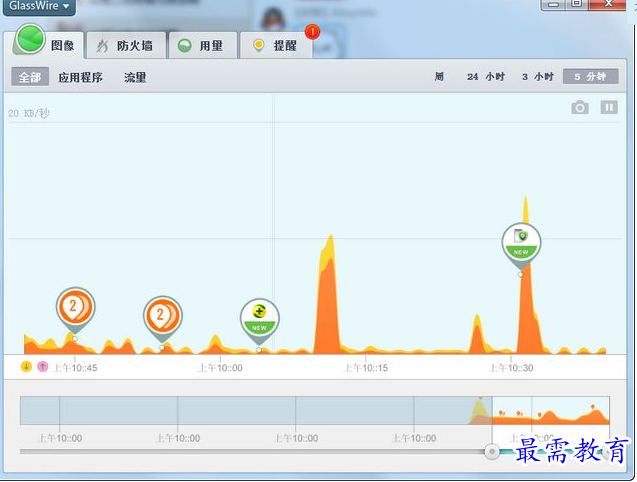637x482 pixels.
Task: Set time range to 5 分钟
Action: (x=591, y=76)
